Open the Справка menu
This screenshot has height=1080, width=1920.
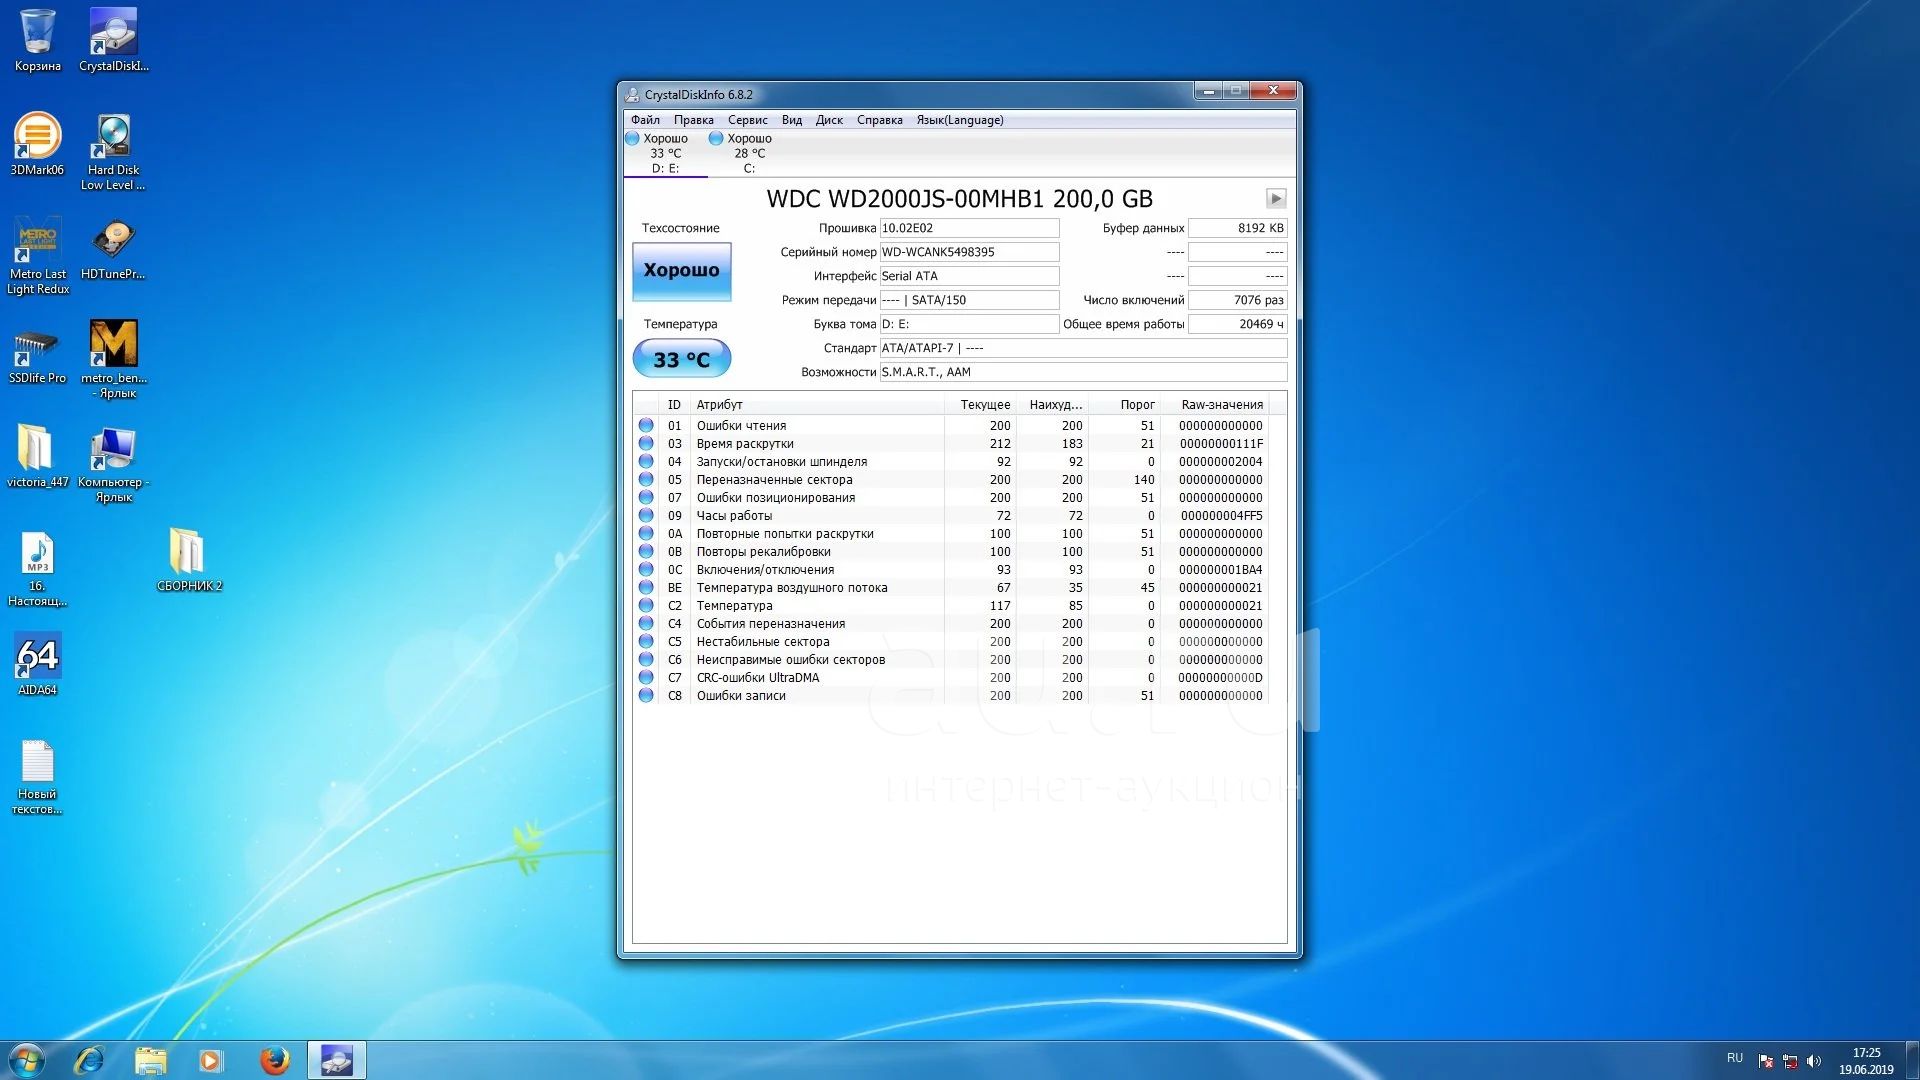pos(879,120)
